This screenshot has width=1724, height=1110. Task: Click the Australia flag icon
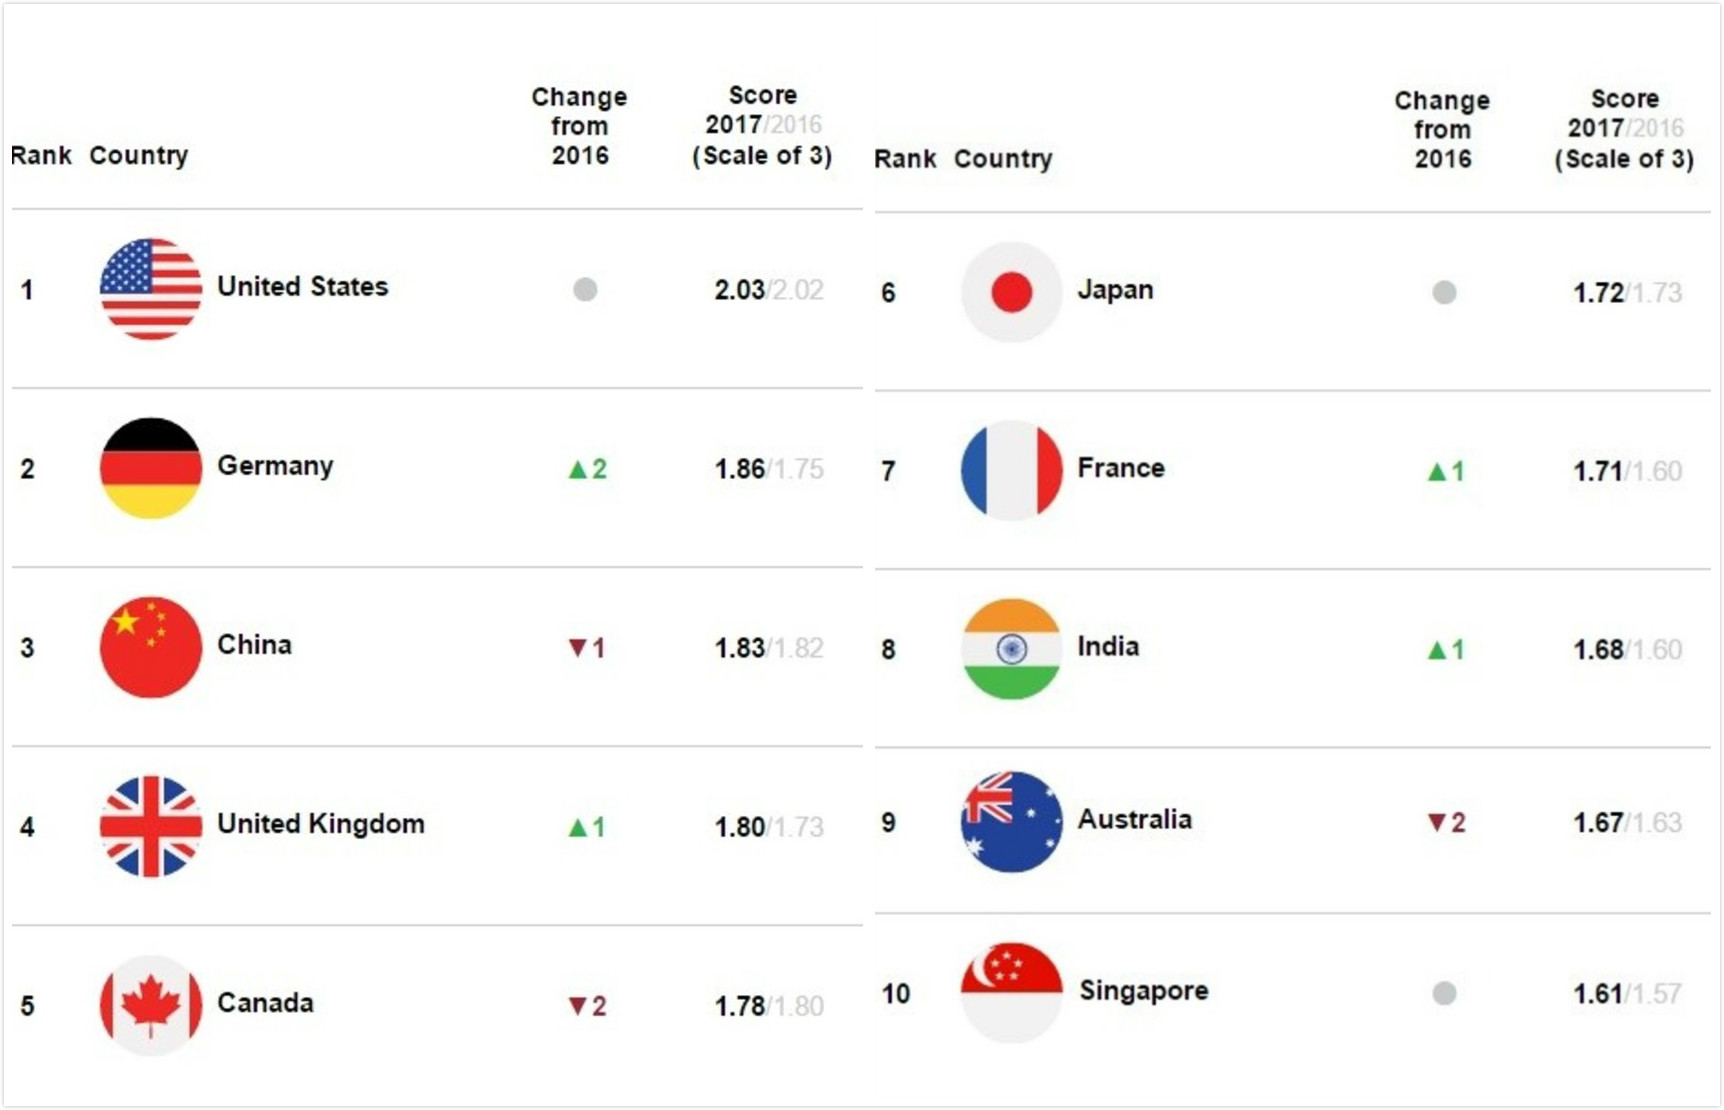coord(1011,822)
